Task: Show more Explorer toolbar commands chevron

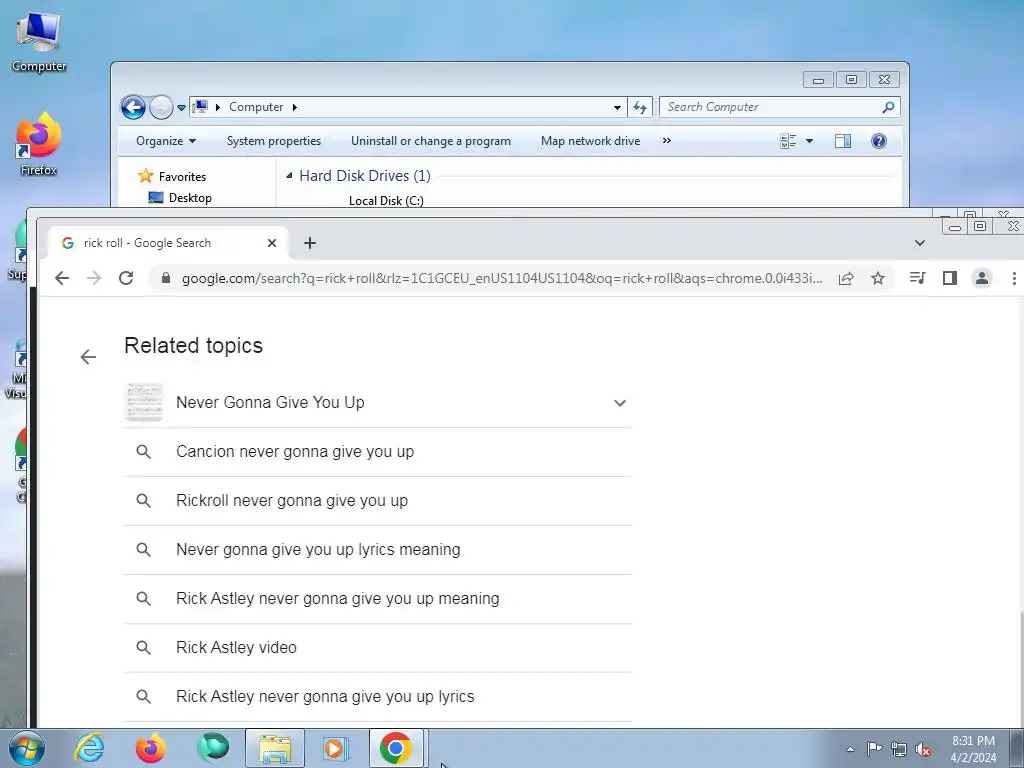Action: [667, 140]
